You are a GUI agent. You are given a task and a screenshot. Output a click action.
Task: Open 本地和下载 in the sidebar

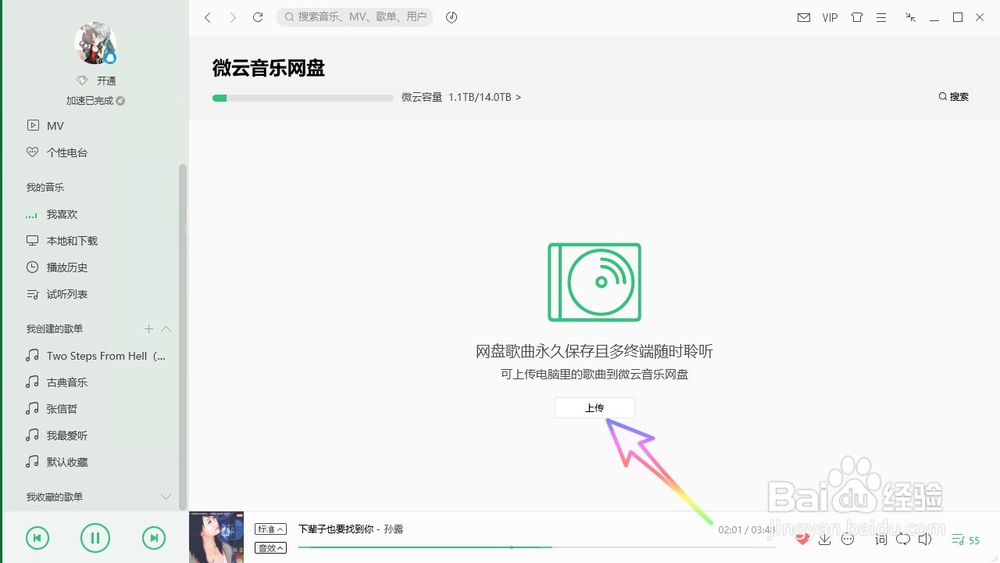61,241
